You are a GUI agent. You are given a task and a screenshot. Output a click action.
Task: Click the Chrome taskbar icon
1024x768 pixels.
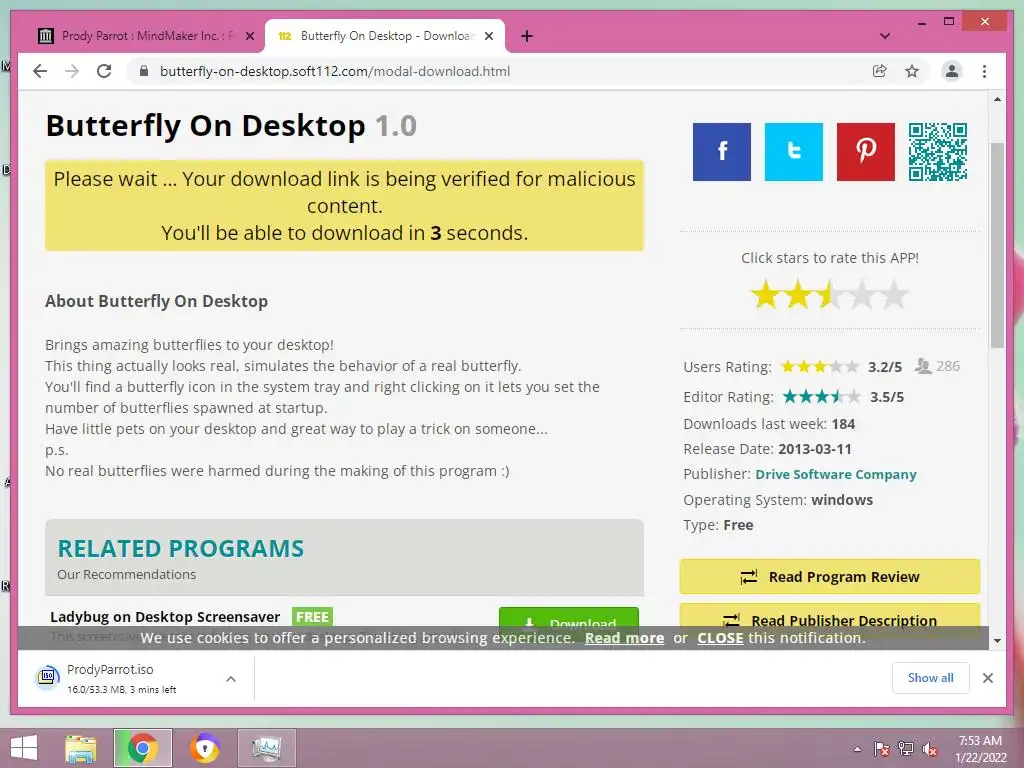pyautogui.click(x=142, y=748)
